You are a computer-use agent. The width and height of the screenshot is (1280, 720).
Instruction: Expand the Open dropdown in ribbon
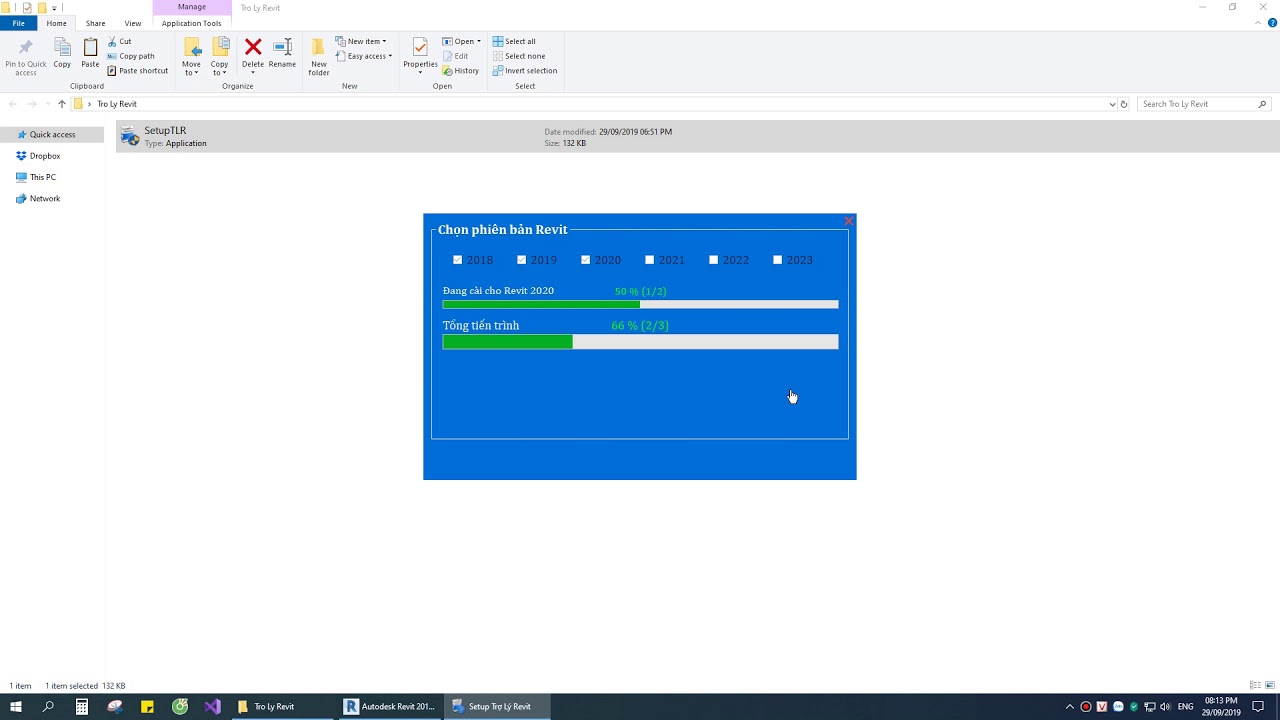pos(462,41)
